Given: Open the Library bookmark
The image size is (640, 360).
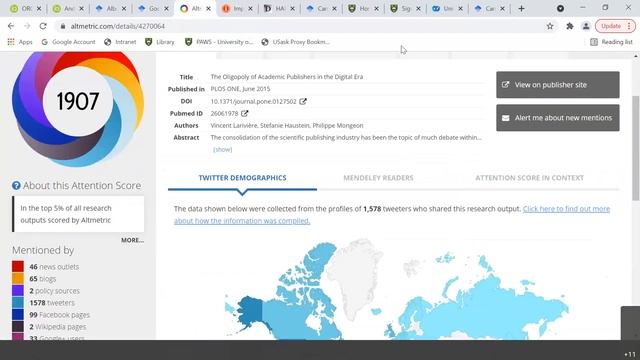Looking at the screenshot, I should pyautogui.click(x=160, y=42).
